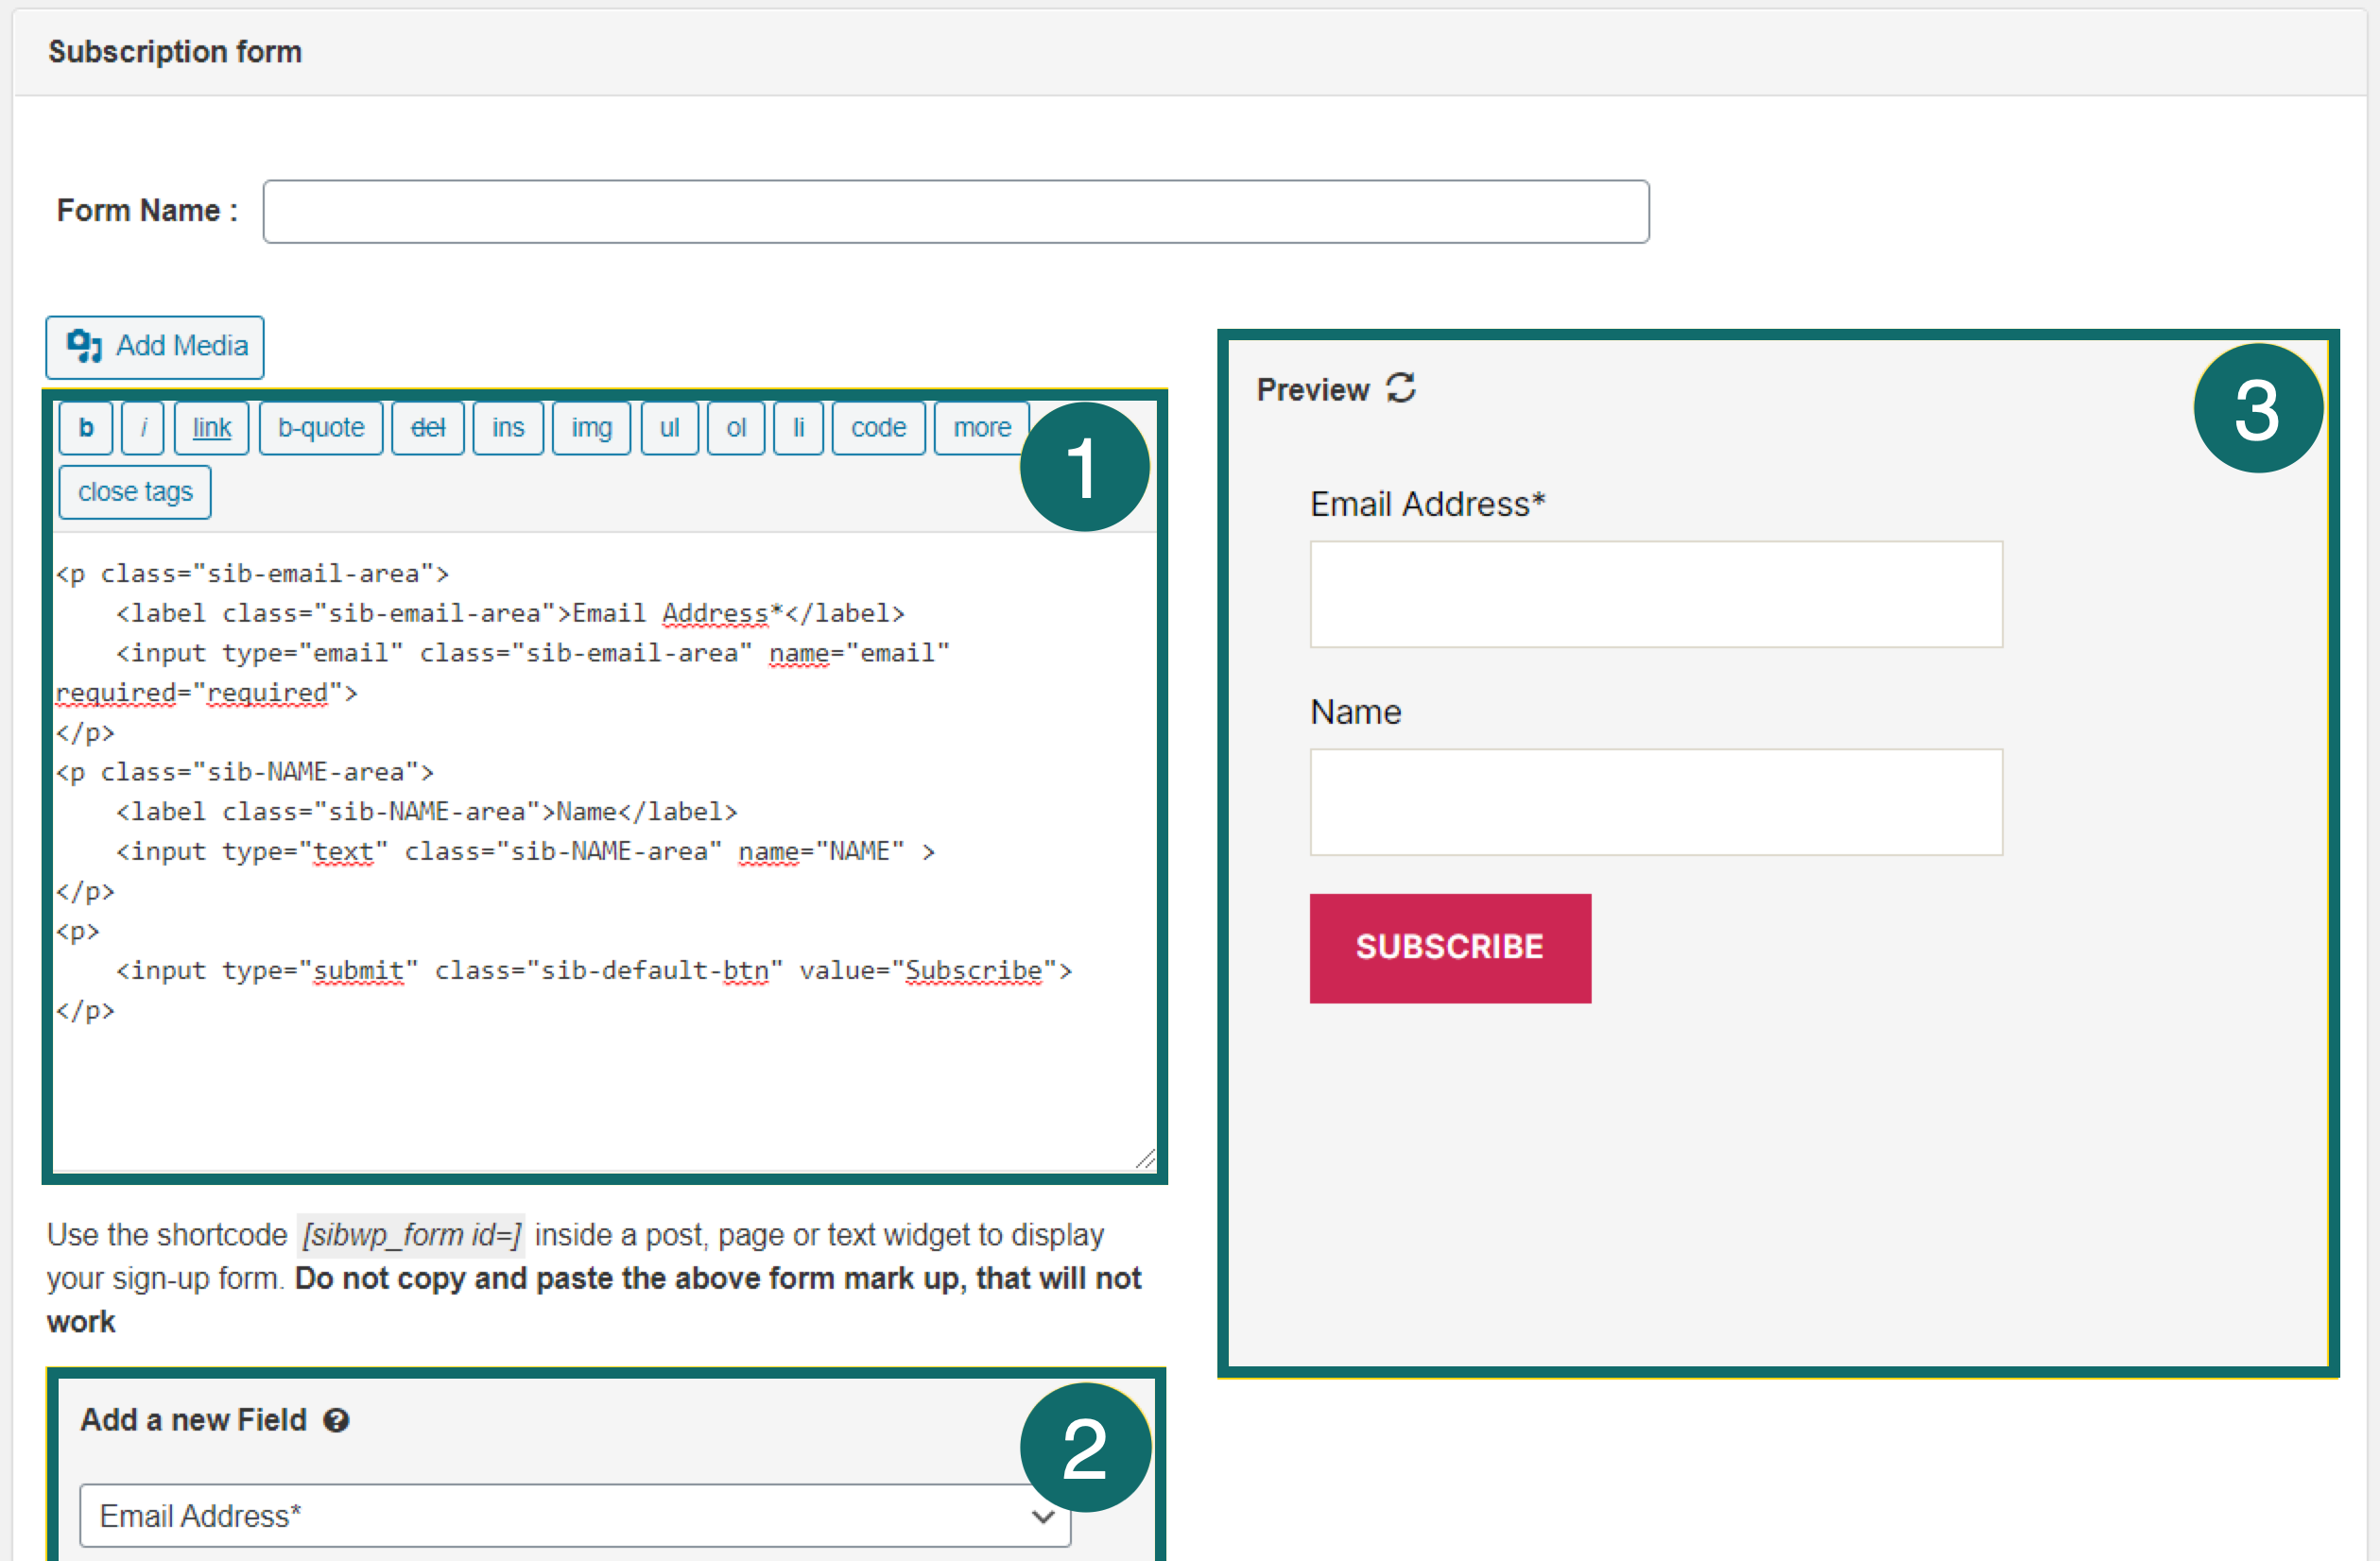This screenshot has width=2380, height=1561.
Task: Open help icon beside Add a new Field
Action: (337, 1420)
